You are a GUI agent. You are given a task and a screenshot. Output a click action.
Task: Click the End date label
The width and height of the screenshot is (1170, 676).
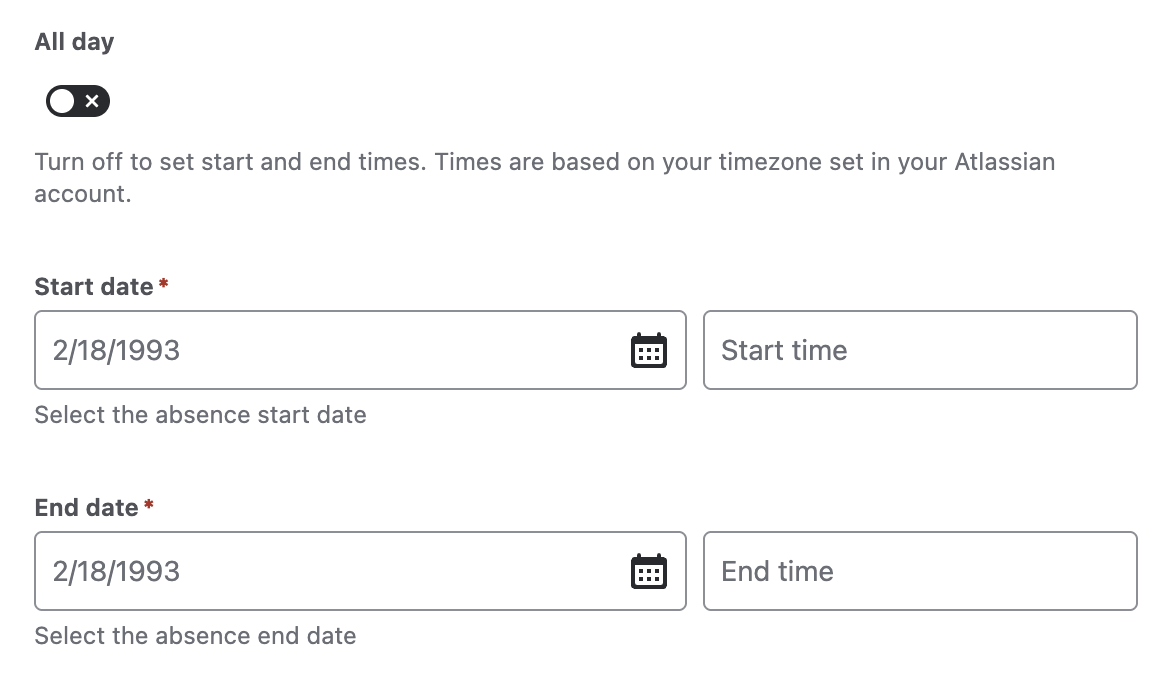[x=87, y=507]
